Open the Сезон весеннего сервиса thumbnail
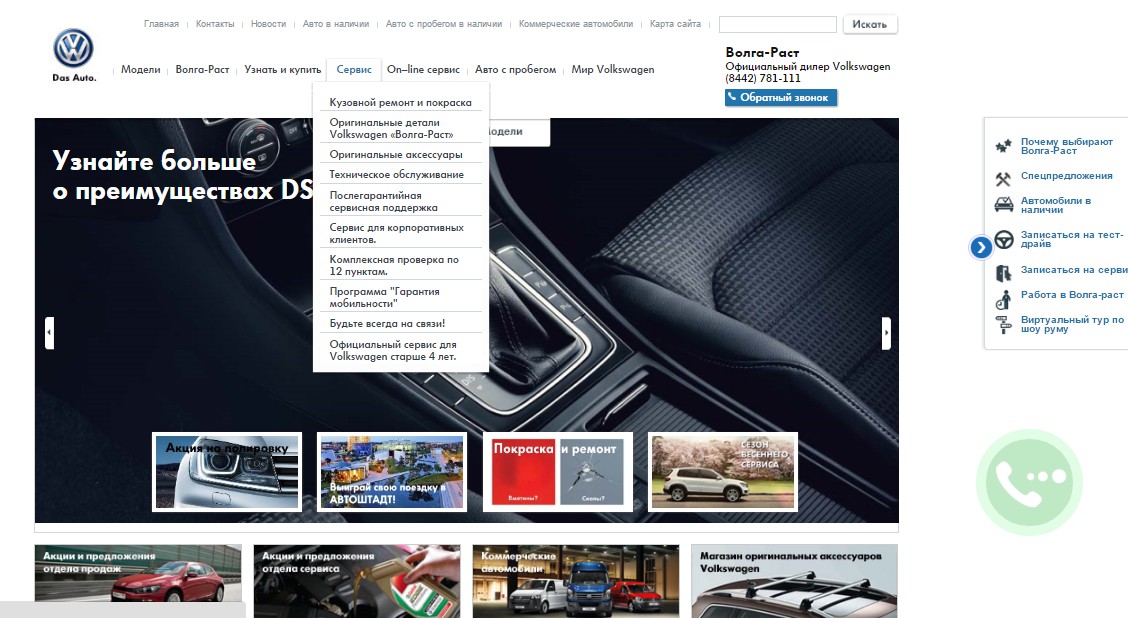This screenshot has height=618, width=1128. click(723, 472)
